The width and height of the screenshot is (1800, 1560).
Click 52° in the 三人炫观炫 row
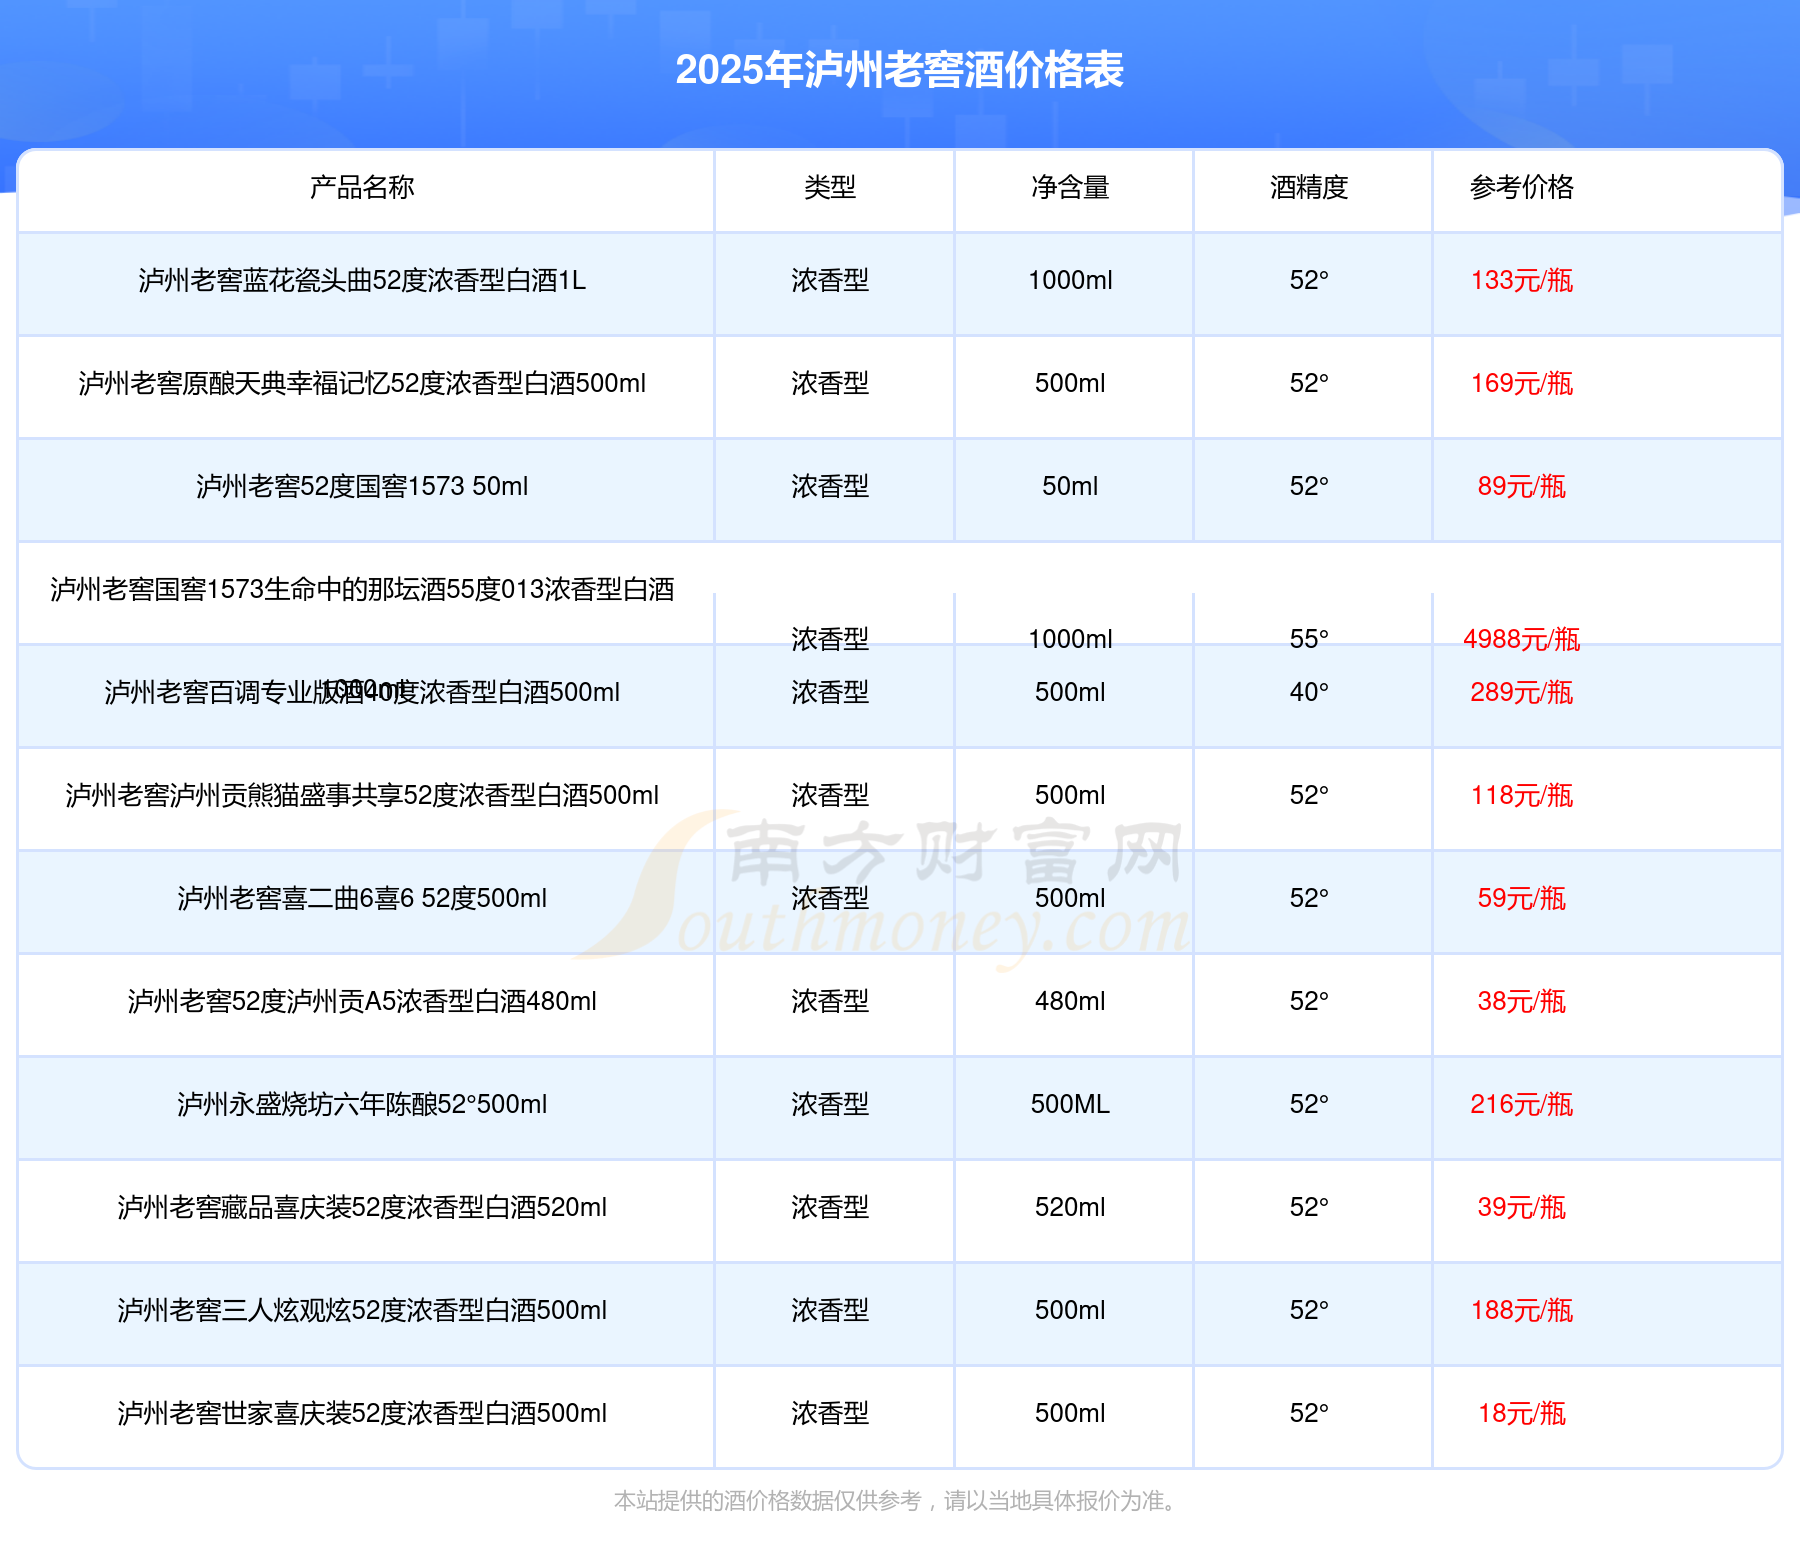coord(1309,1310)
